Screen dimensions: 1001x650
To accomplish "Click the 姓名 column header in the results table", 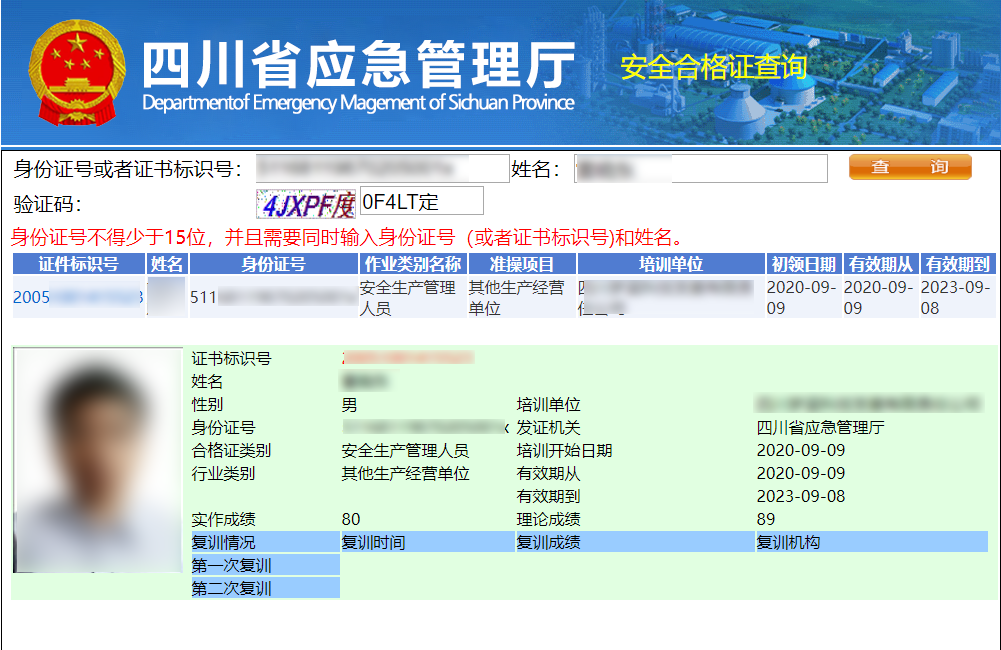I will (x=167, y=264).
